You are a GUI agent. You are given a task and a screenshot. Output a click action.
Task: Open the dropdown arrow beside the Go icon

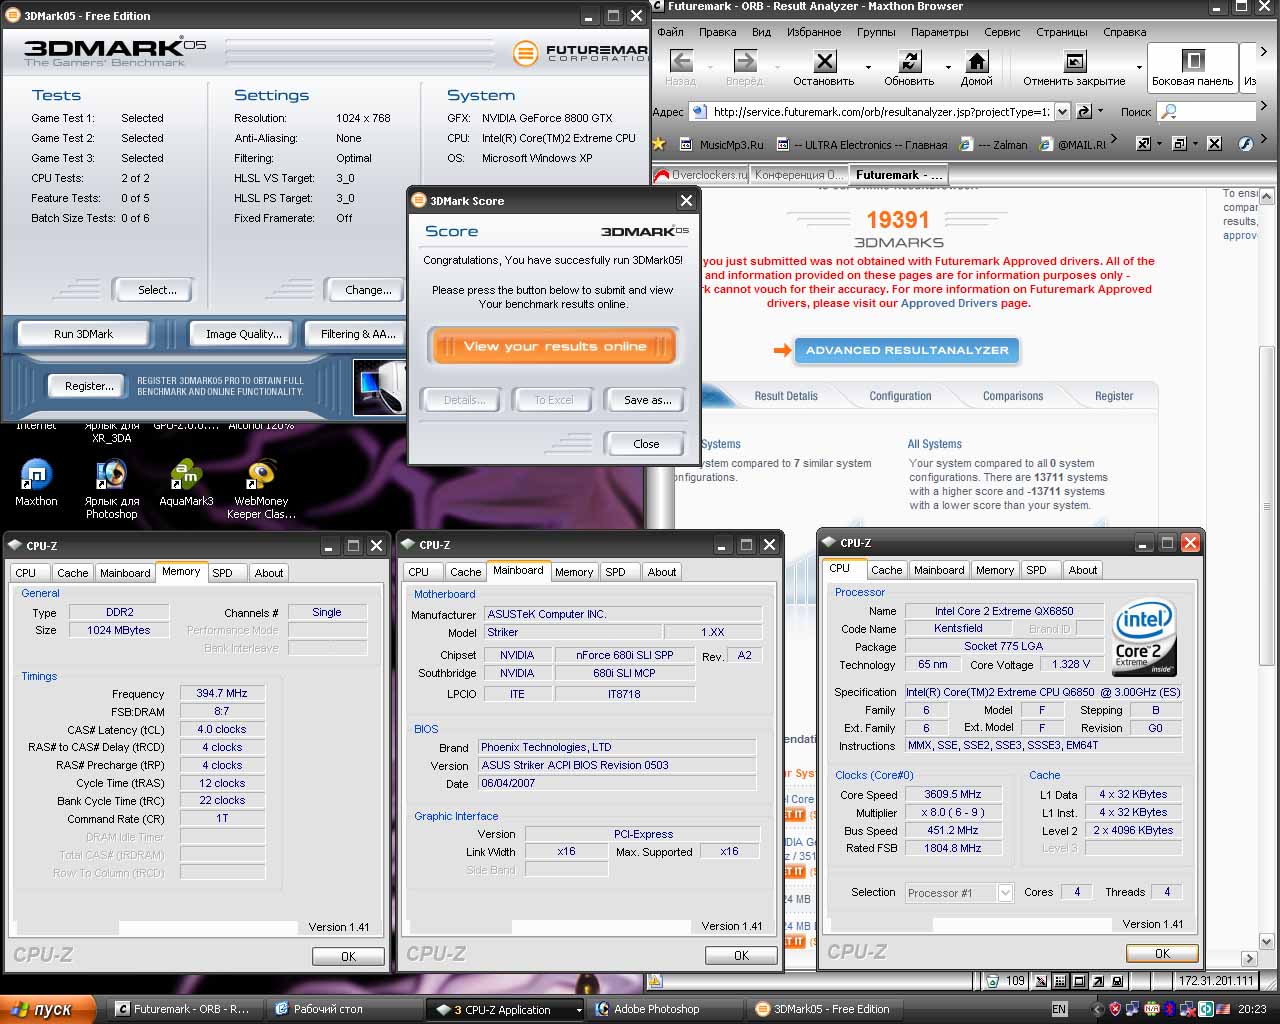tap(1101, 111)
